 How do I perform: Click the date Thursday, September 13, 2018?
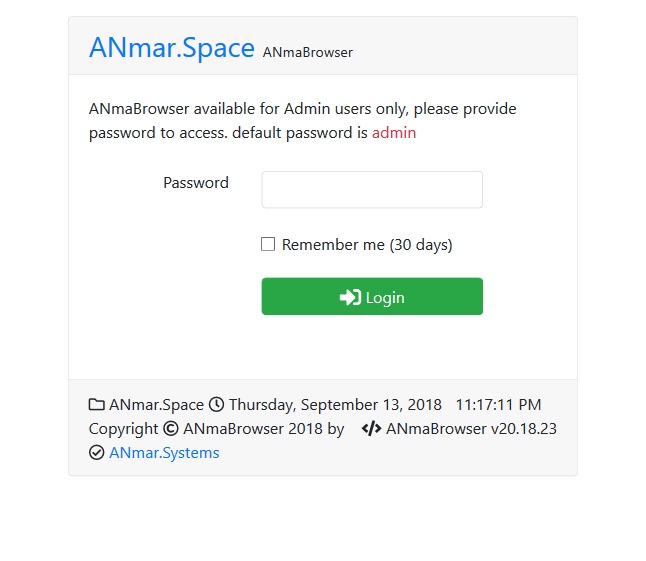coord(335,405)
